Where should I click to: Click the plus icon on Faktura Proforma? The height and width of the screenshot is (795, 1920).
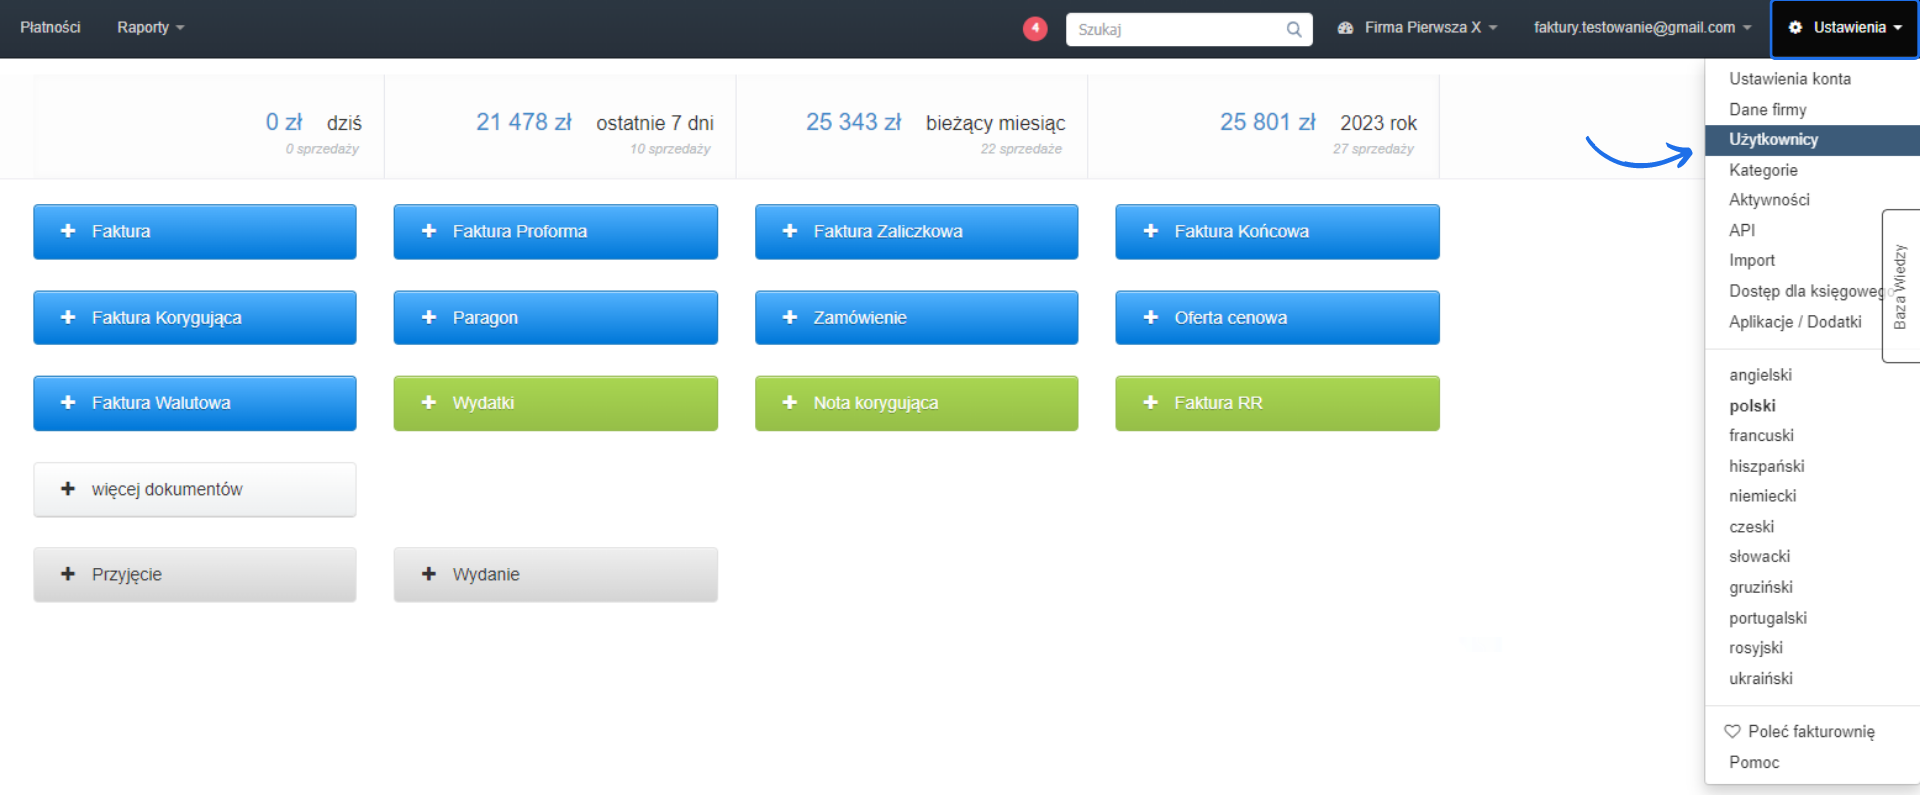coord(429,231)
